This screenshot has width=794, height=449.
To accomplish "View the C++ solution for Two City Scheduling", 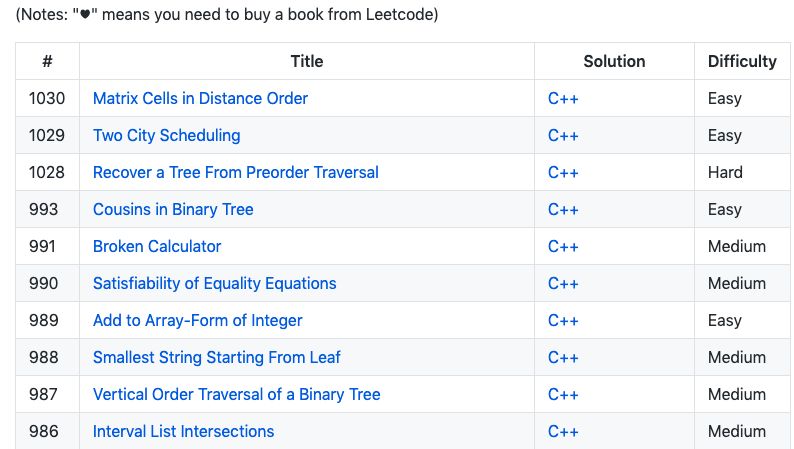I will [x=563, y=135].
